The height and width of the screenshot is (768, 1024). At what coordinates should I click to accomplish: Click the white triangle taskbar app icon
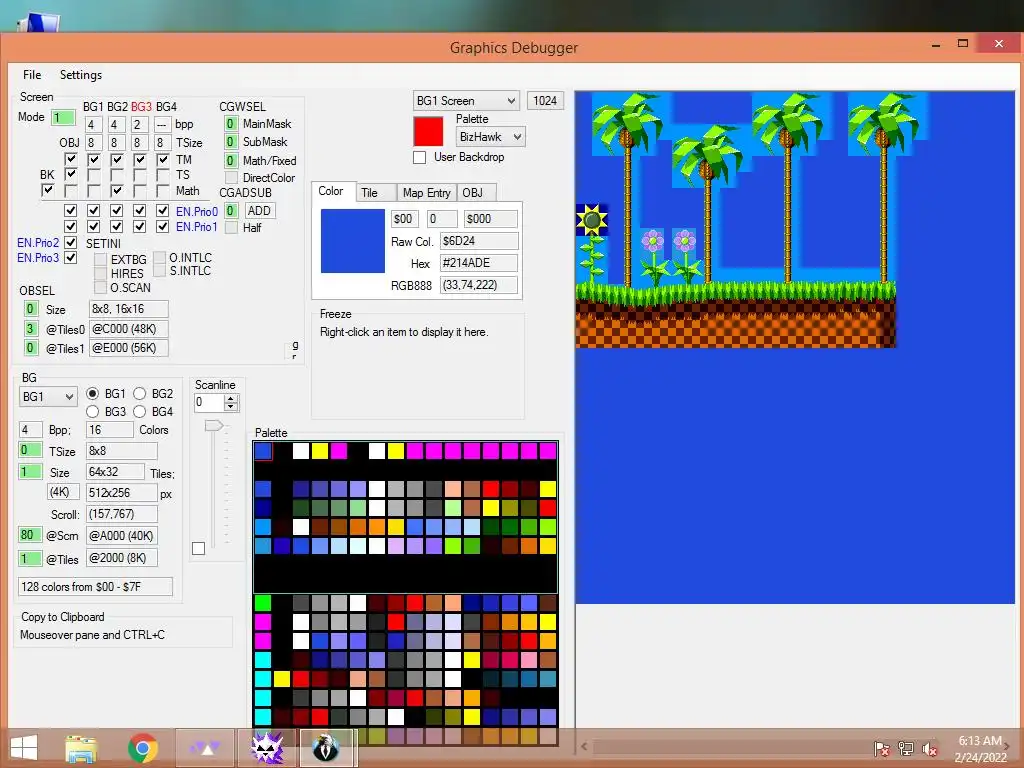(205, 748)
